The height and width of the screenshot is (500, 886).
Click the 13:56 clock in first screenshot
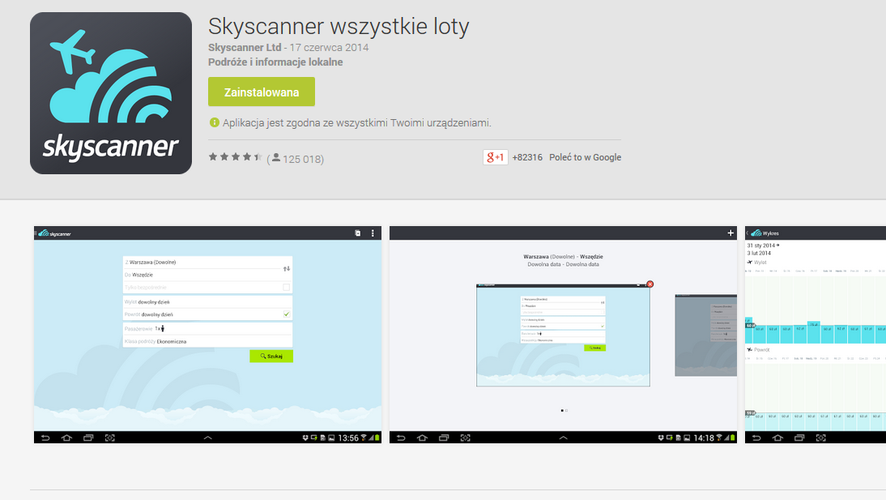pos(348,438)
